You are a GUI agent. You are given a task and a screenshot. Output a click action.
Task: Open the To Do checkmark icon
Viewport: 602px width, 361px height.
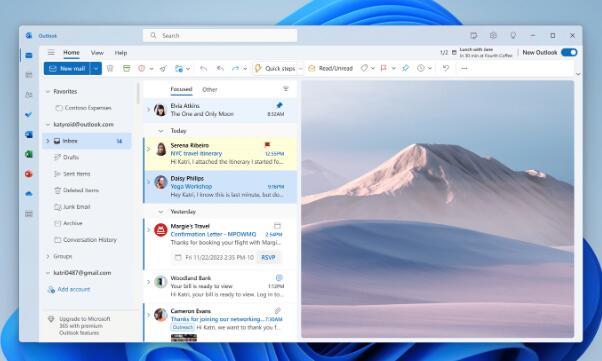(x=29, y=114)
